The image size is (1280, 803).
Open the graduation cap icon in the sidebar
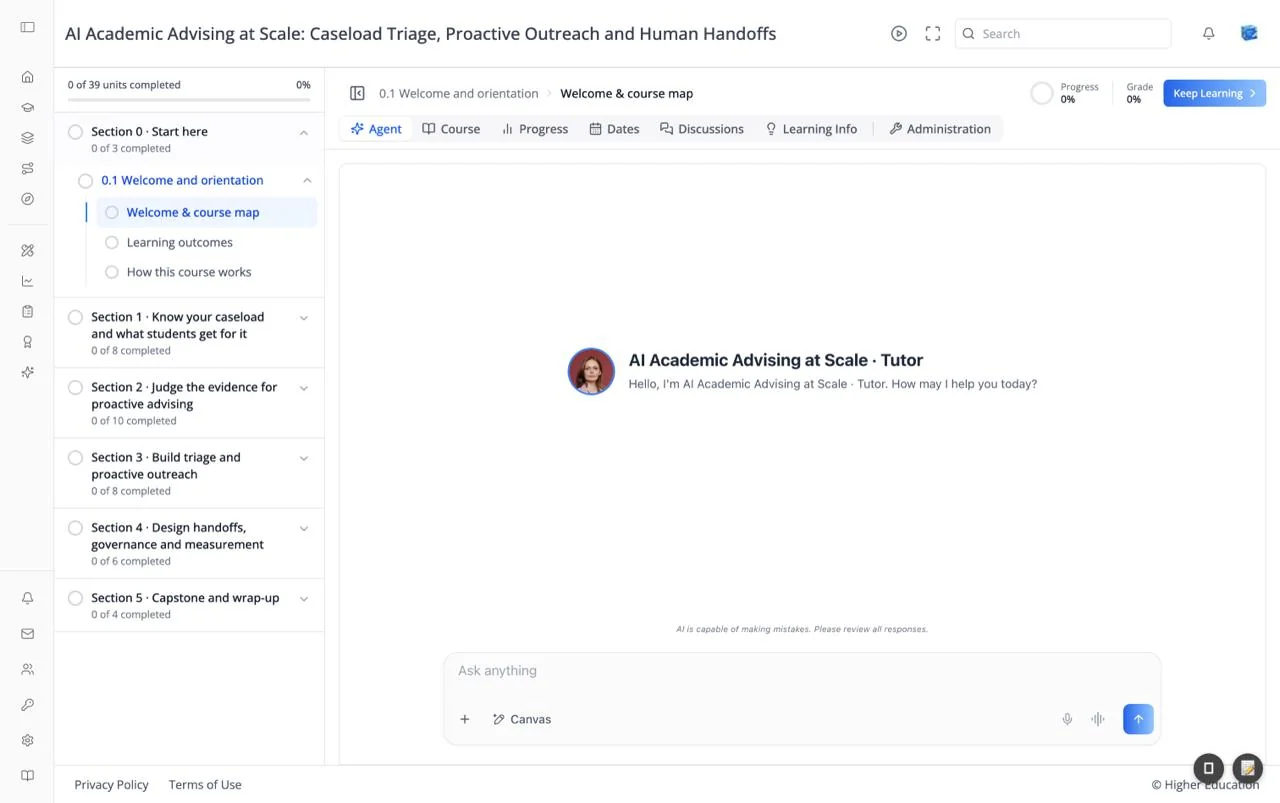(x=27, y=107)
